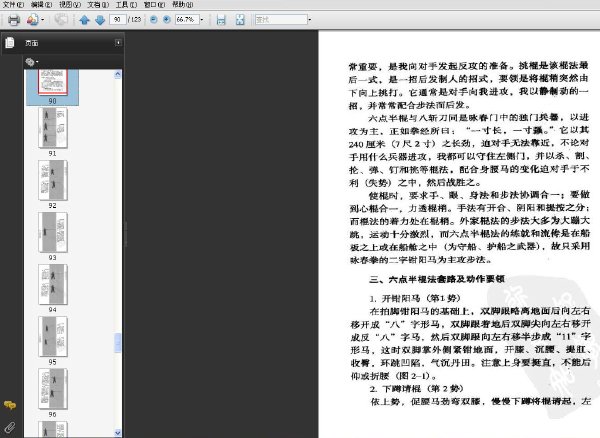The height and width of the screenshot is (438, 600).
Task: Collapse the 页面 panel with its top-right button
Action: (x=118, y=42)
